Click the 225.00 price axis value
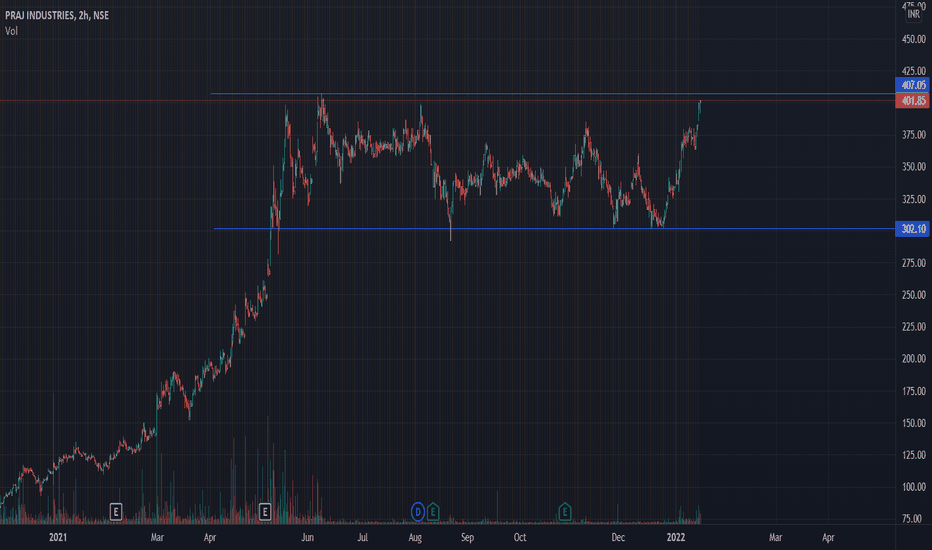The width and height of the screenshot is (932, 550). click(x=914, y=326)
